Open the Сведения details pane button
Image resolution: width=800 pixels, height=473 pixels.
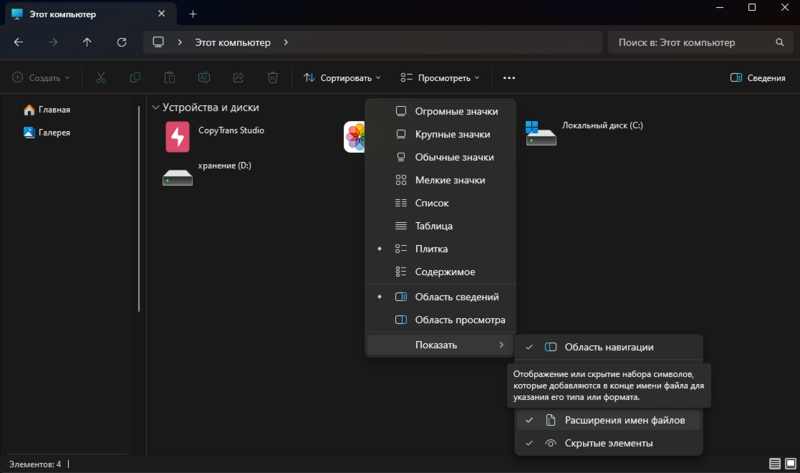[x=758, y=78]
